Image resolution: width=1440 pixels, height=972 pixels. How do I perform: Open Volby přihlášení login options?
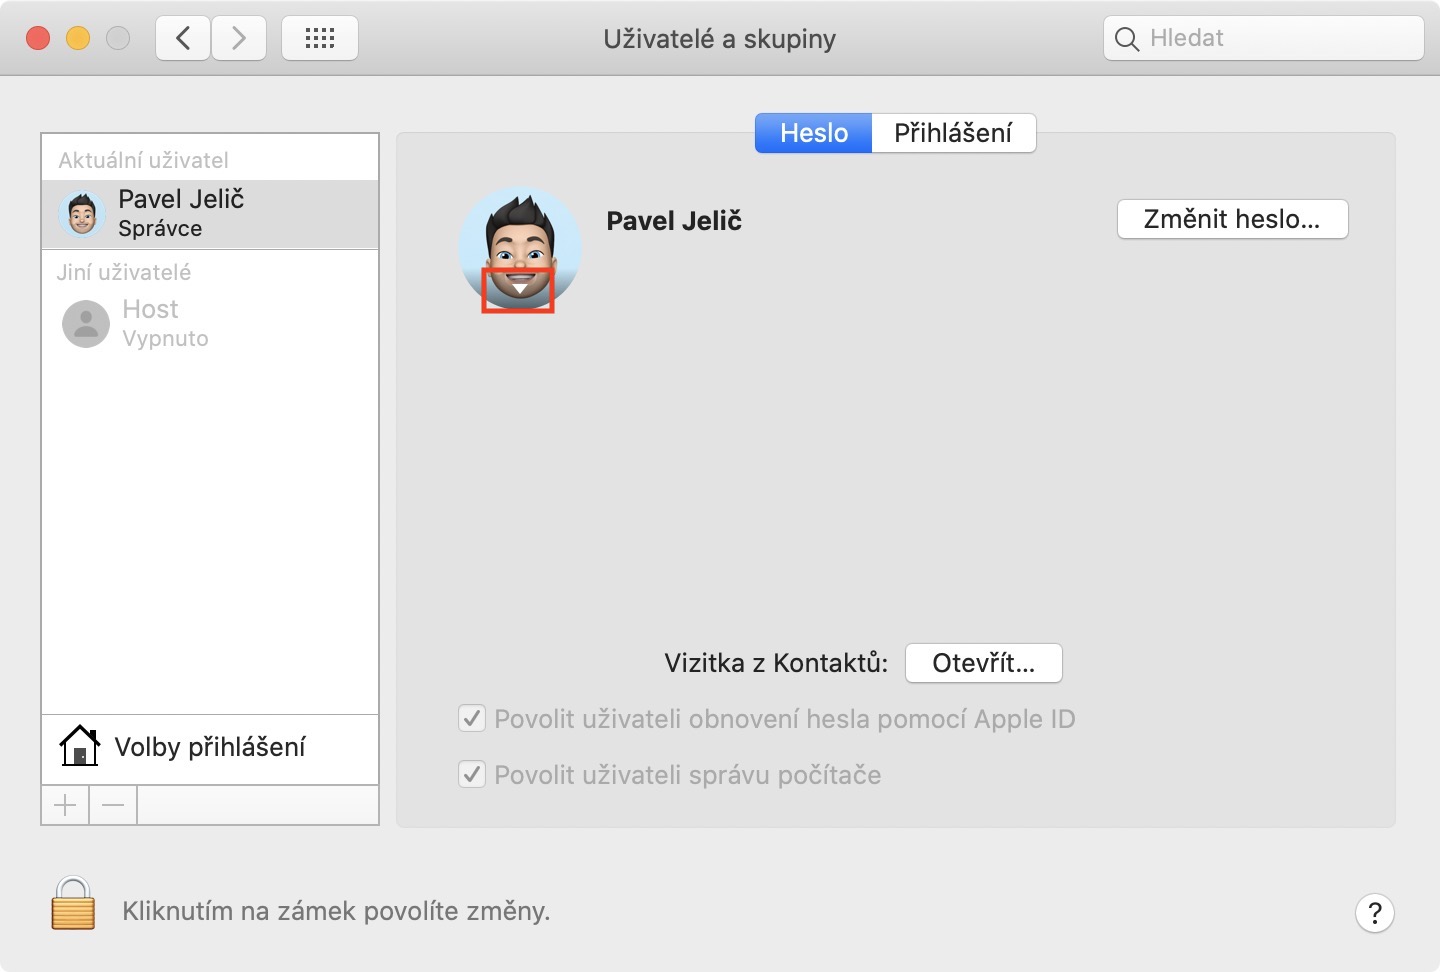[x=210, y=747]
